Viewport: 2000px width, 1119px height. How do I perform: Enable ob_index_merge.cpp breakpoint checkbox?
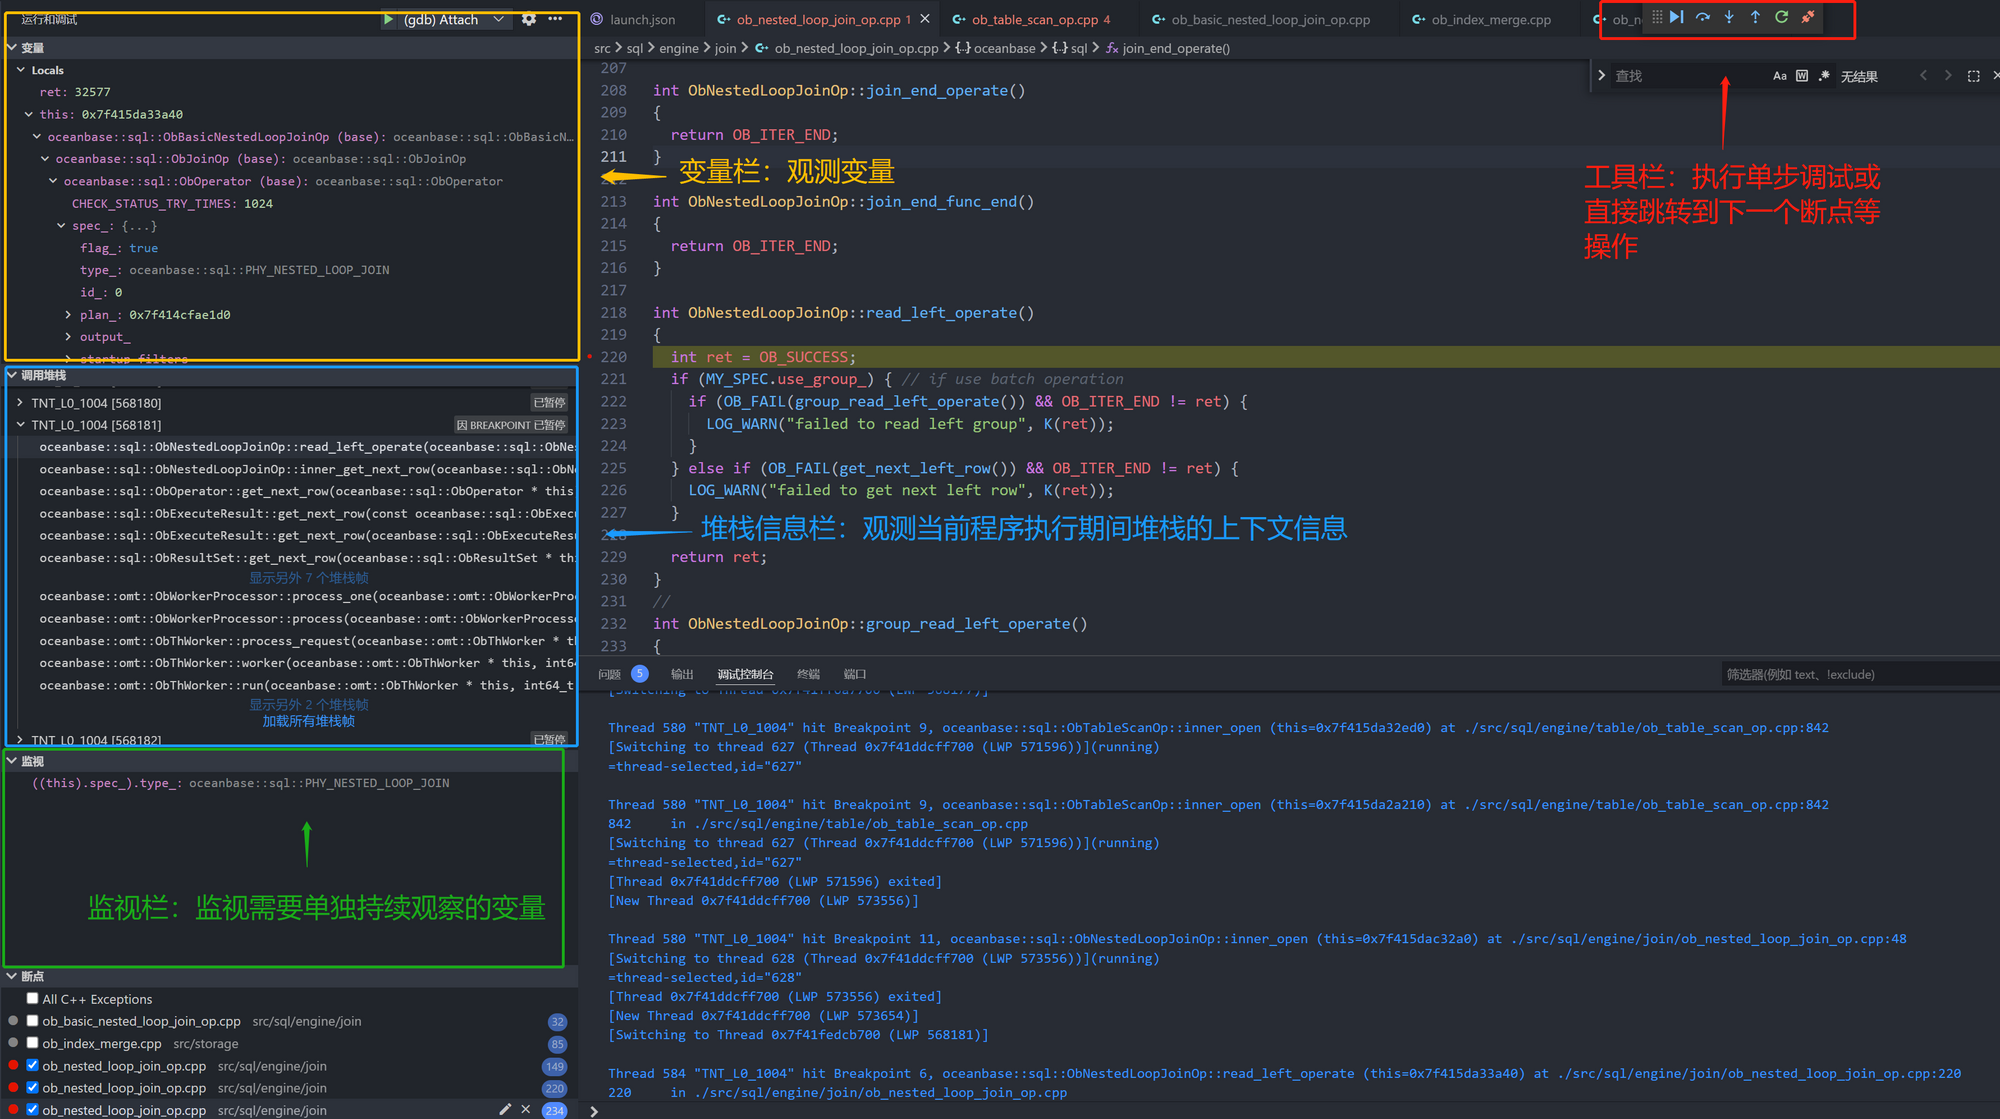pos(33,1043)
